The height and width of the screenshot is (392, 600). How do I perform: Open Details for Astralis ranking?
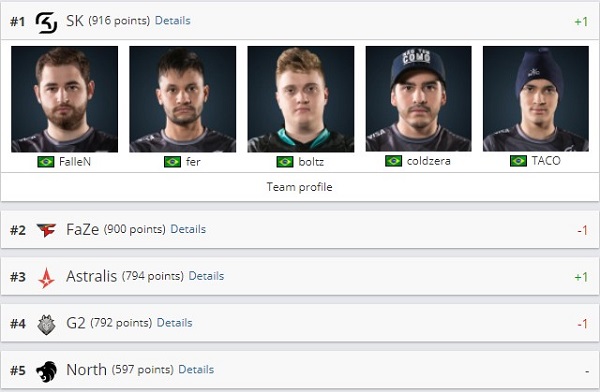(206, 276)
